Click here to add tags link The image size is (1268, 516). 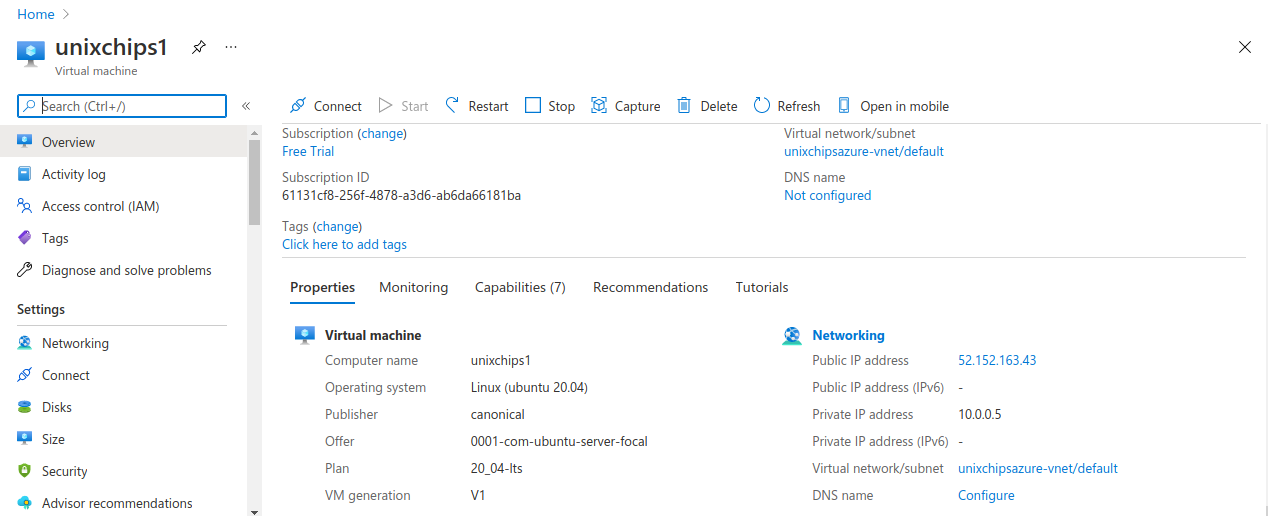coord(344,244)
